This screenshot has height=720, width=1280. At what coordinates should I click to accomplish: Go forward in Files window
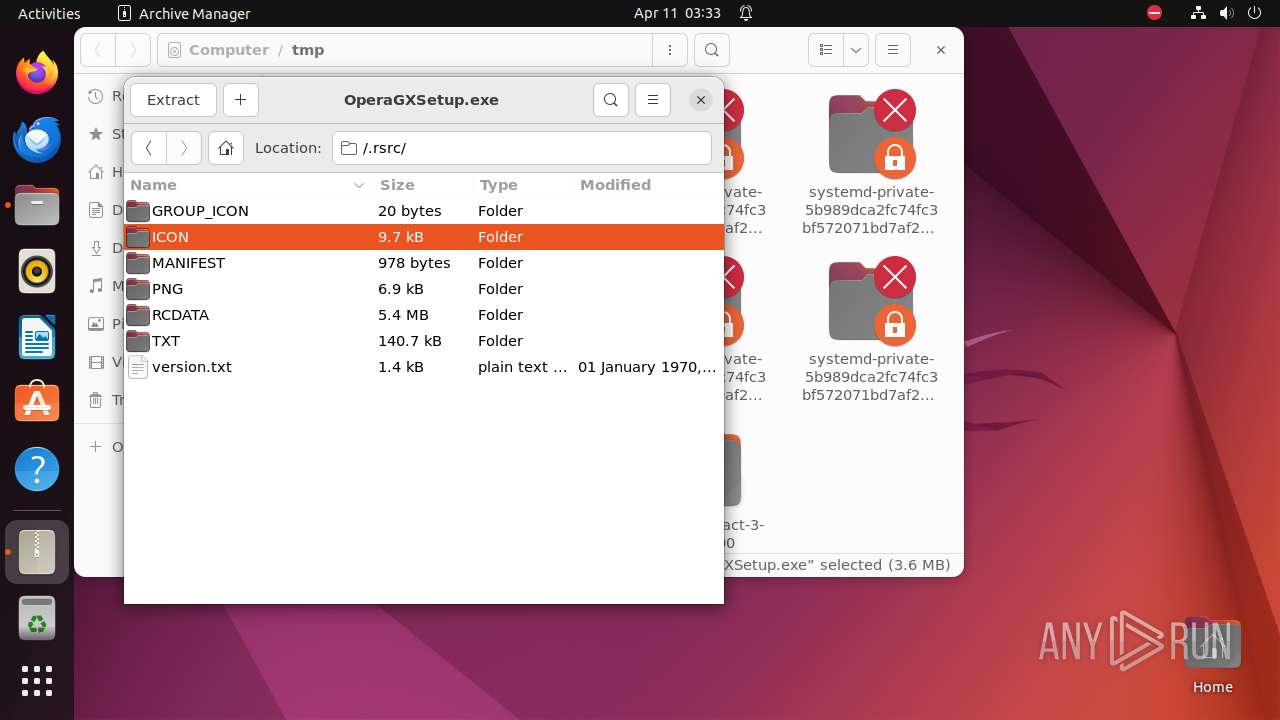coord(133,50)
